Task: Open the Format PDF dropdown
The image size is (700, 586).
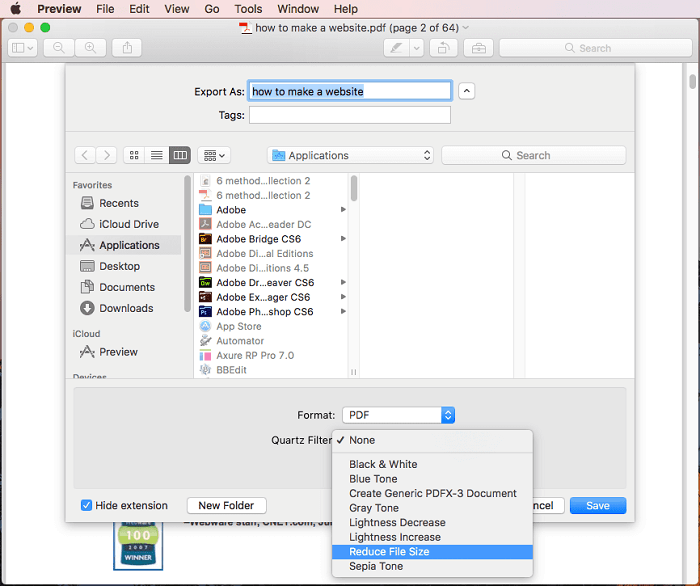Action: pyautogui.click(x=398, y=415)
